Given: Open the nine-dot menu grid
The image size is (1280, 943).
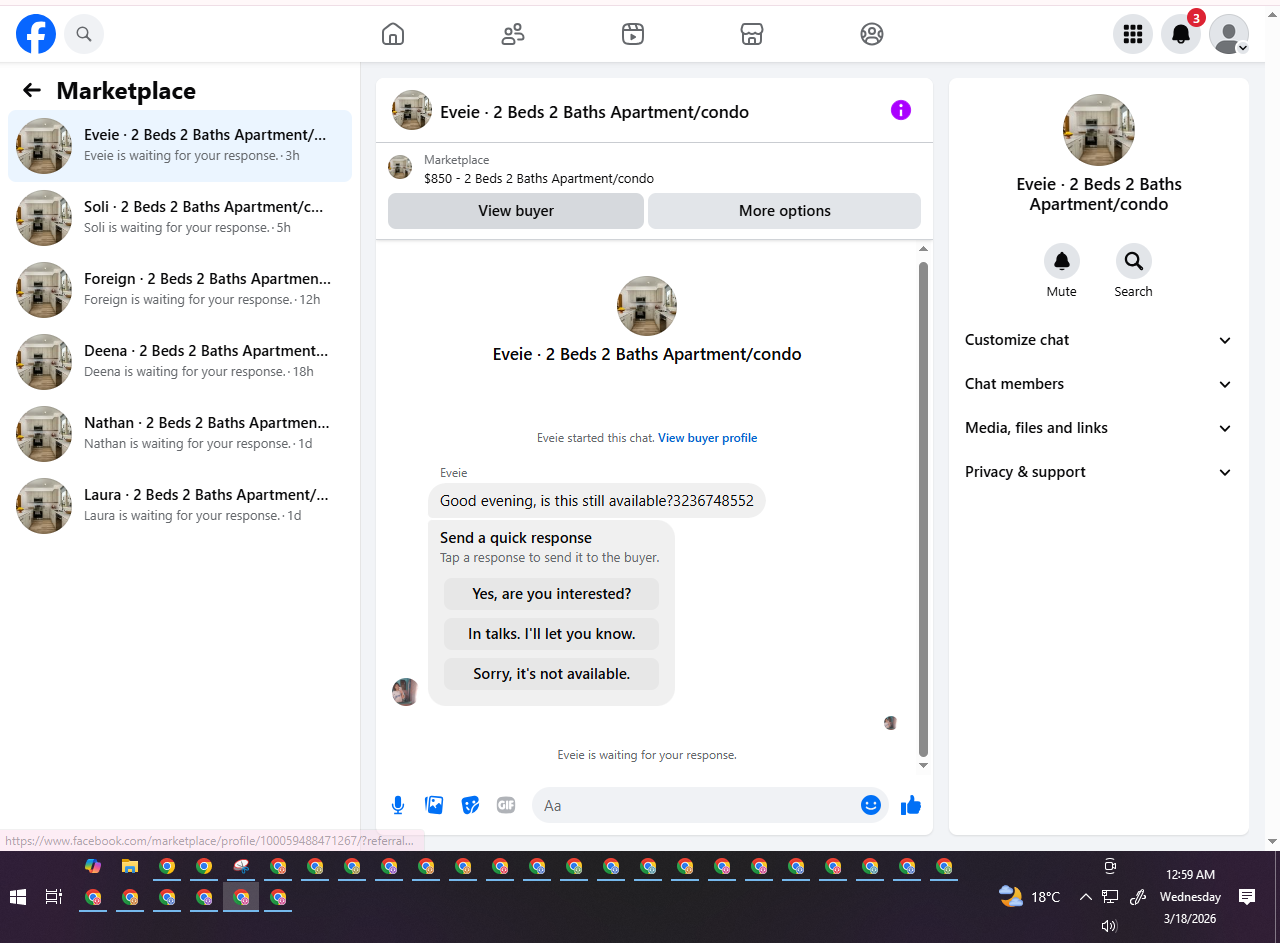Looking at the screenshot, I should 1133,34.
